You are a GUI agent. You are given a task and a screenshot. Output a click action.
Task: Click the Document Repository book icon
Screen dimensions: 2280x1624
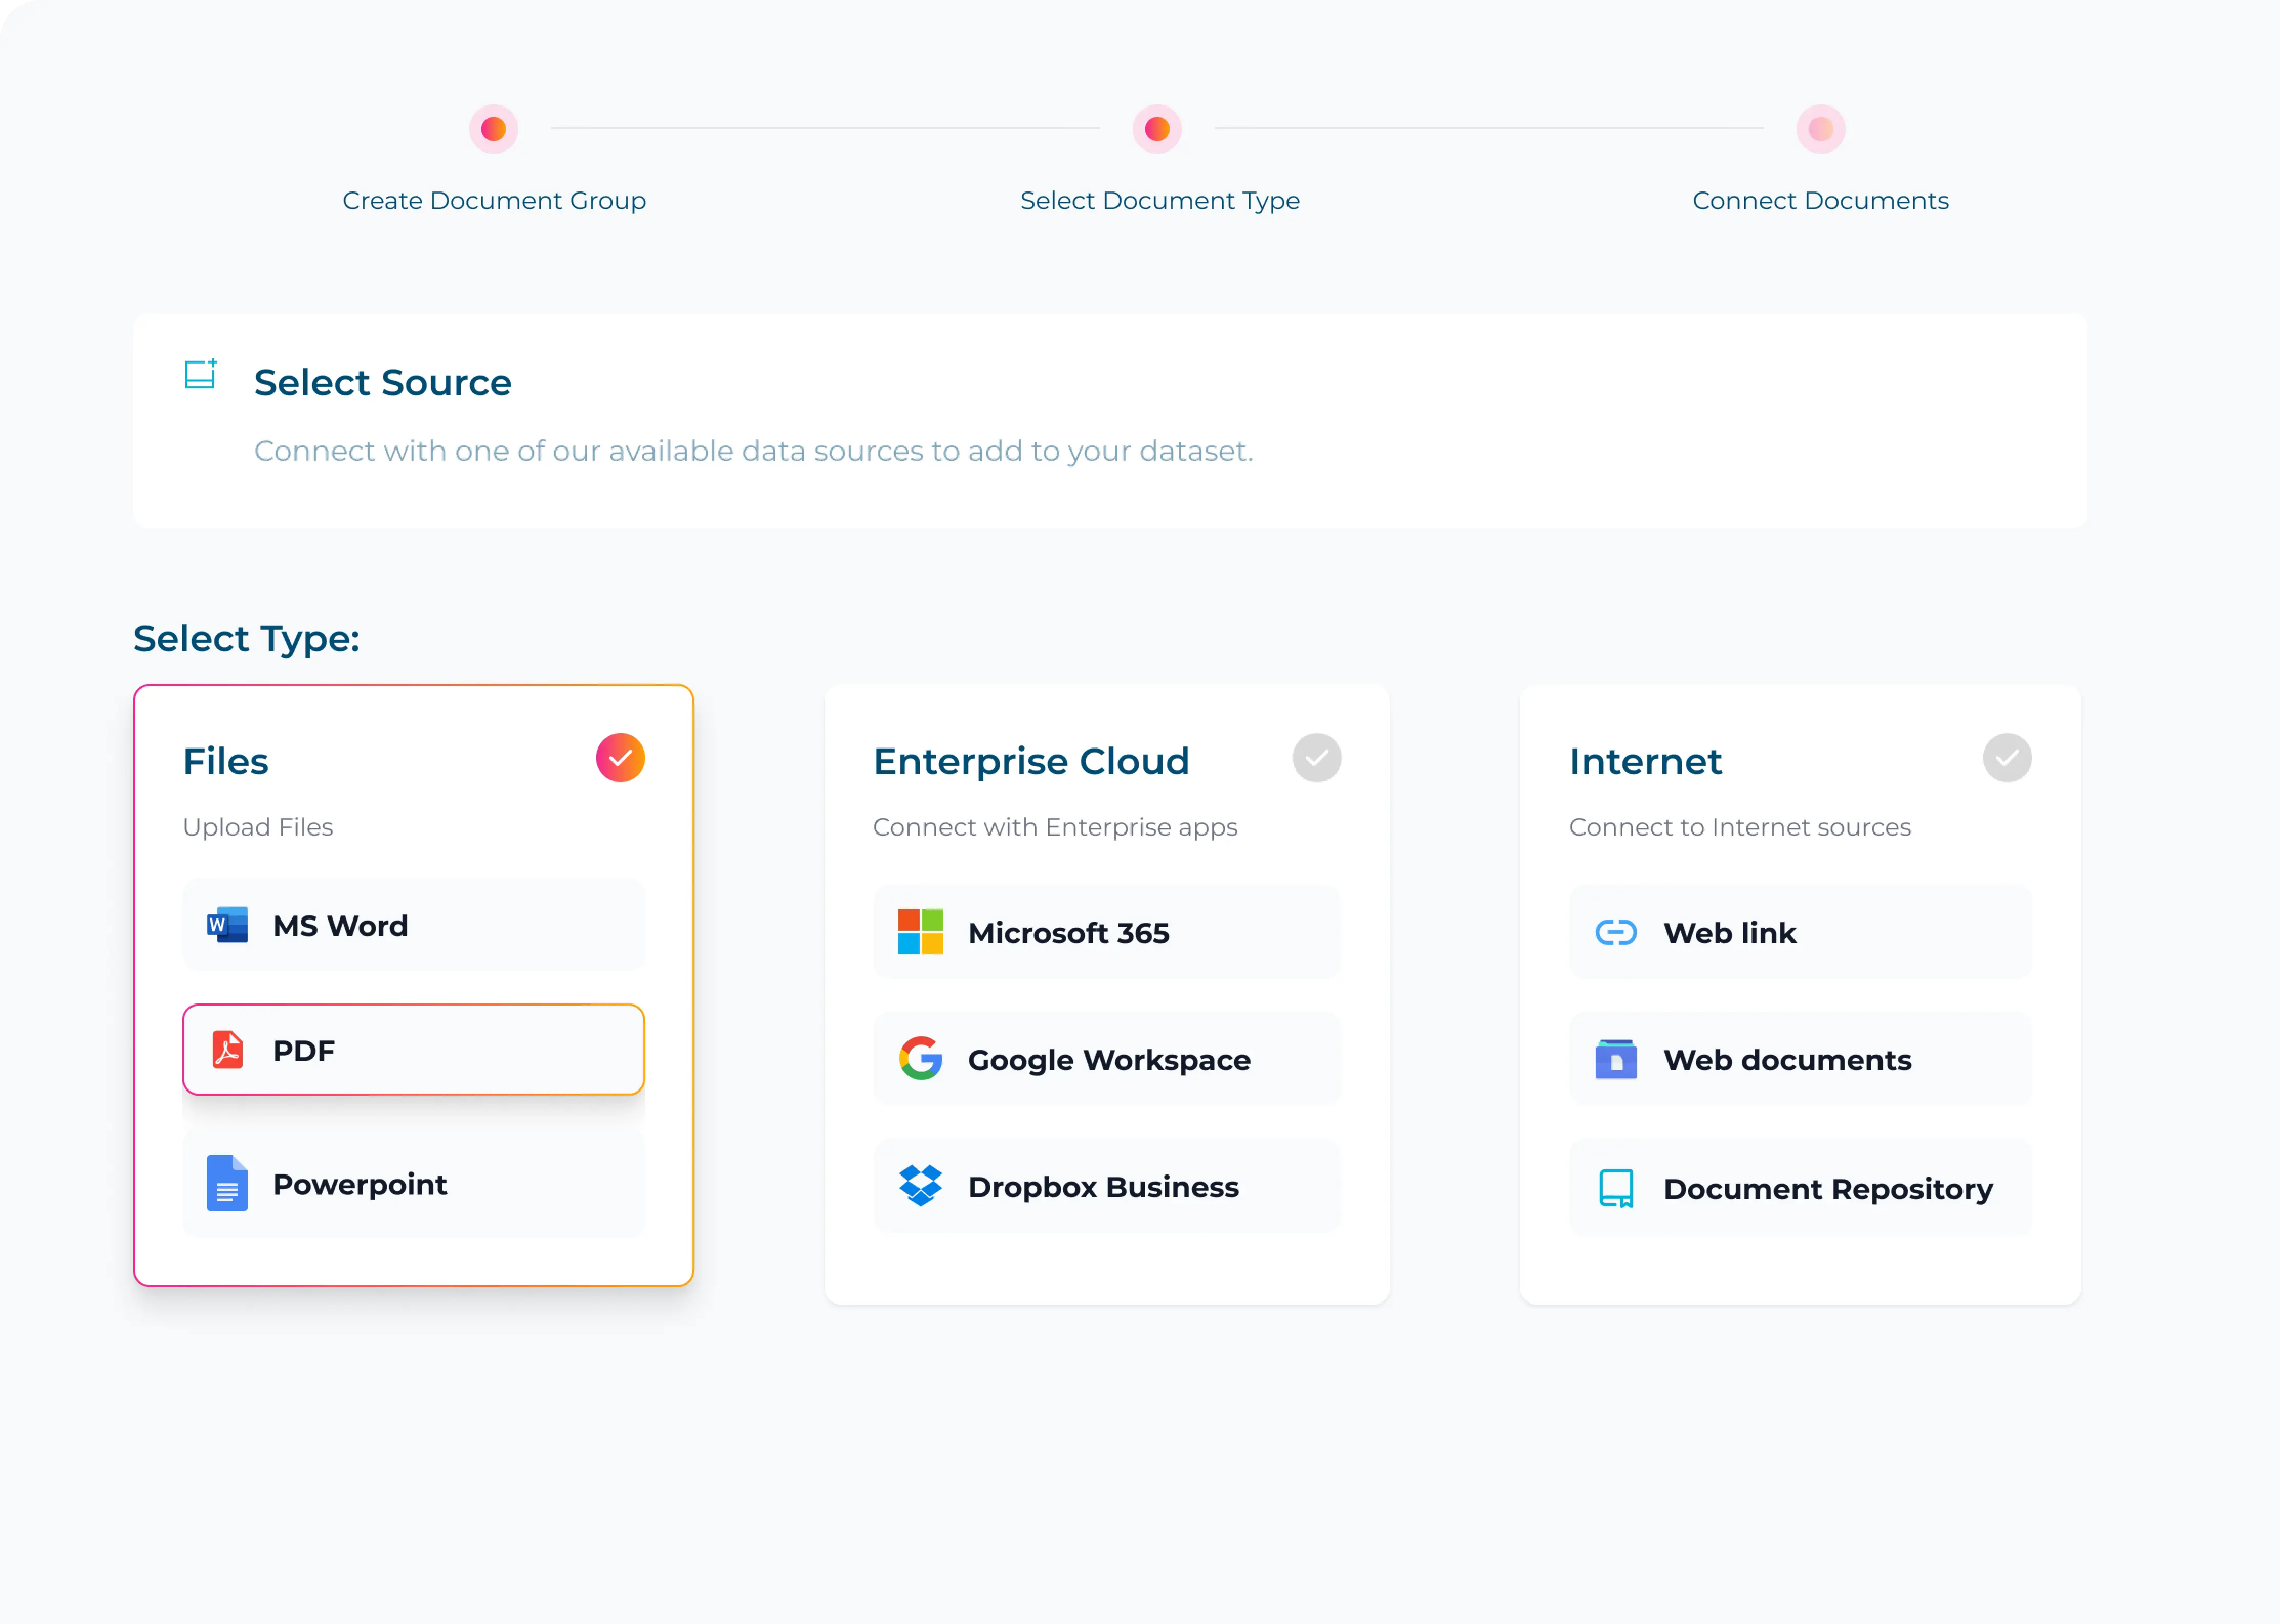coord(1615,1188)
